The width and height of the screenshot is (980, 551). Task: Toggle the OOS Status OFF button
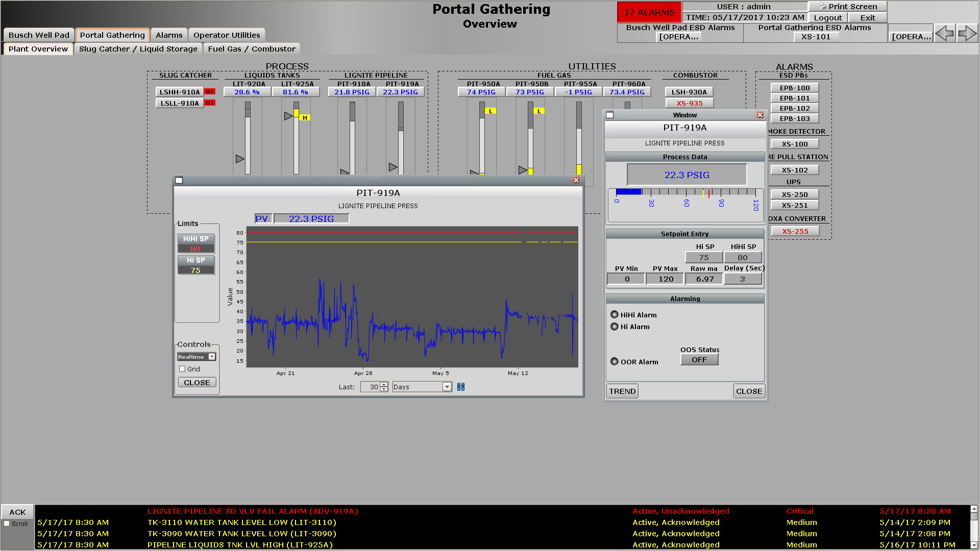pyautogui.click(x=699, y=360)
